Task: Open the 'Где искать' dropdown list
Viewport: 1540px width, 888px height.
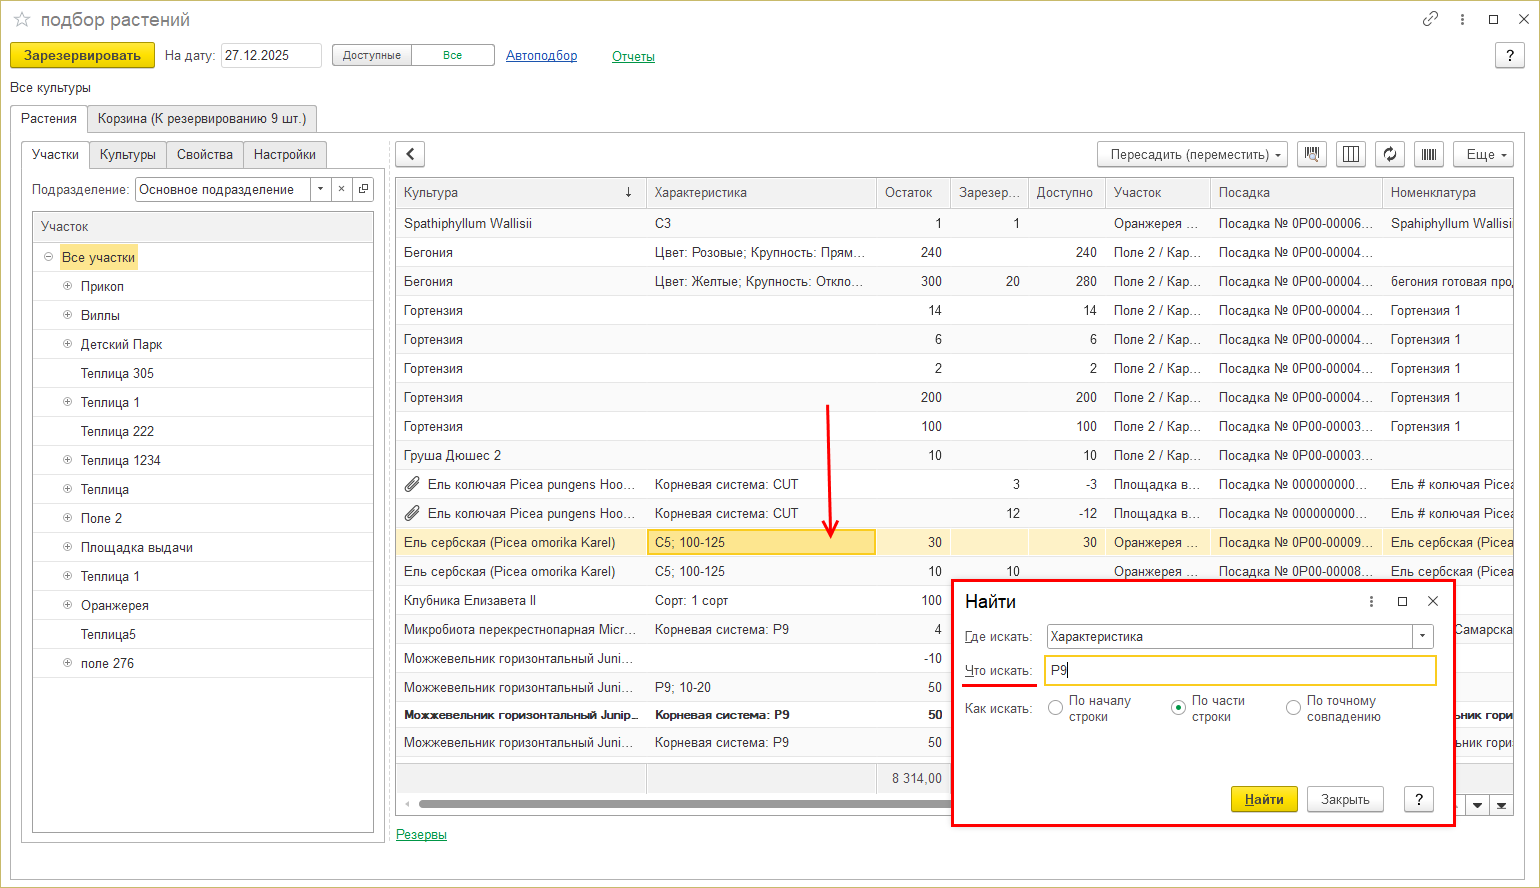Action: pos(1422,637)
